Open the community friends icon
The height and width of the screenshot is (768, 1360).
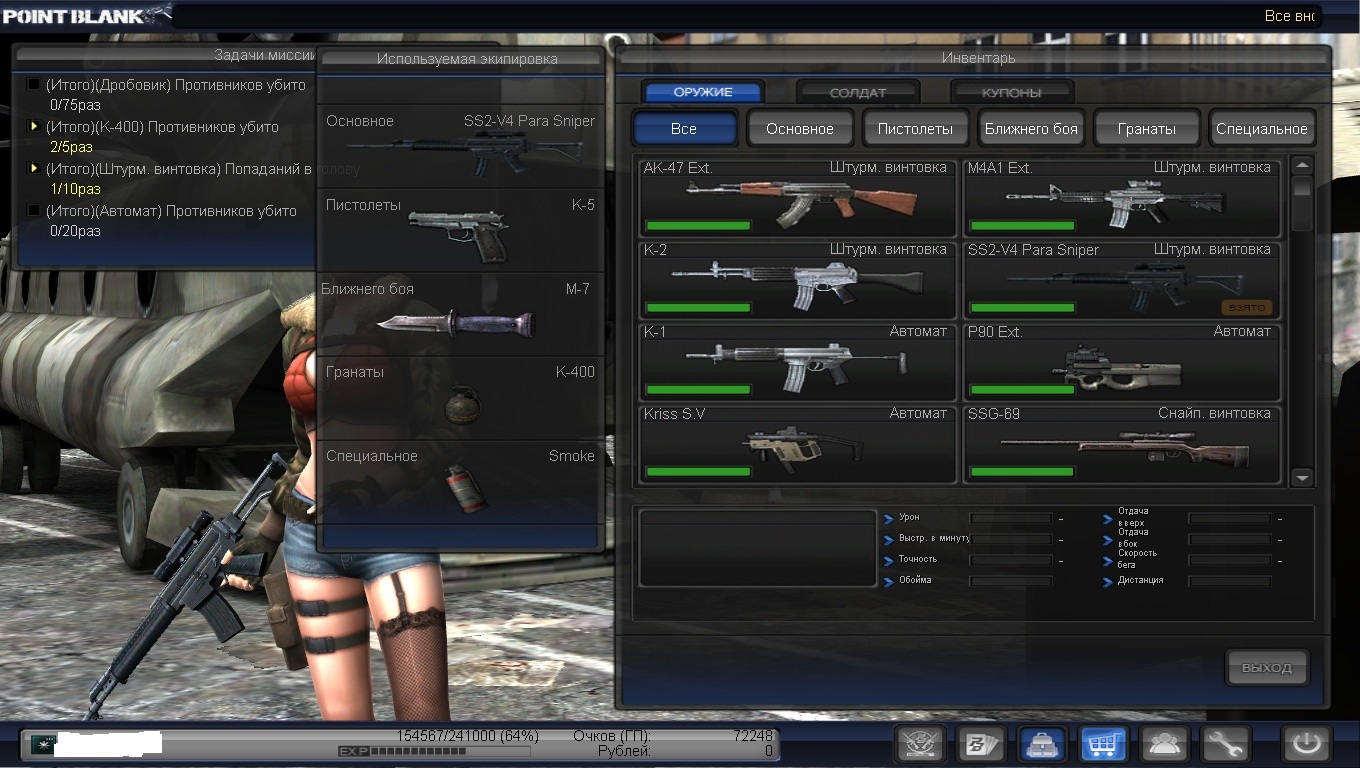pos(1164,745)
